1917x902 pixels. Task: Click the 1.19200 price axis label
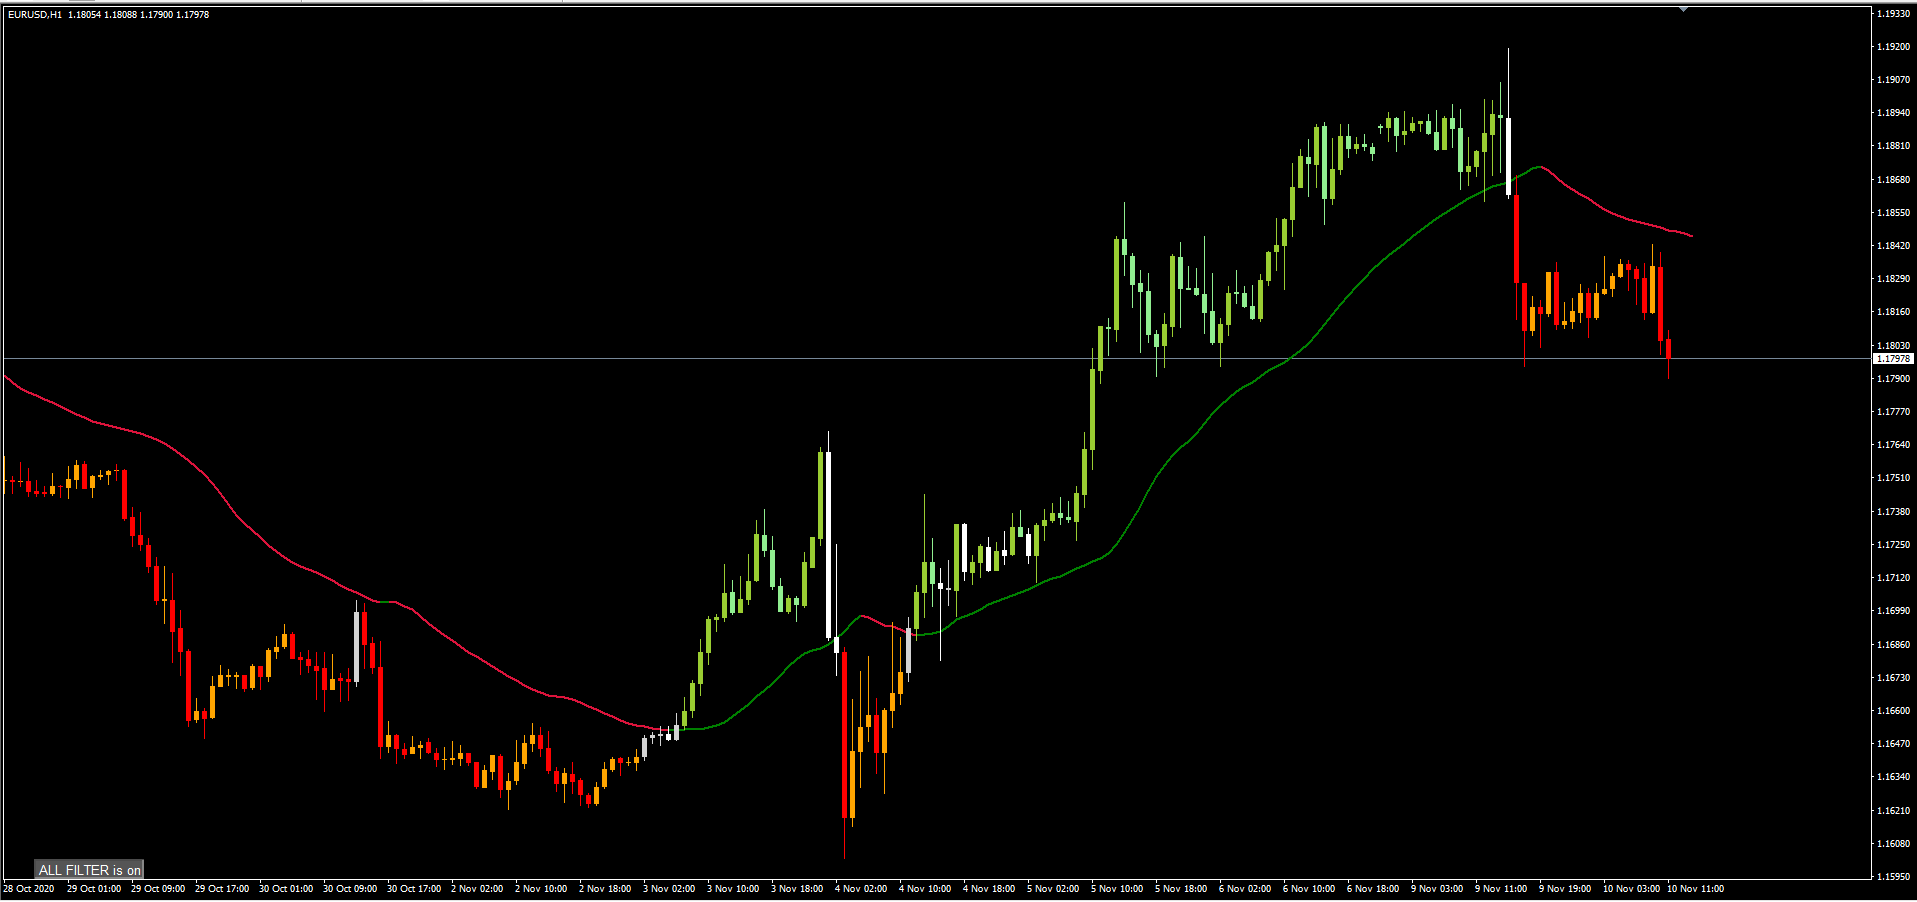point(1893,47)
